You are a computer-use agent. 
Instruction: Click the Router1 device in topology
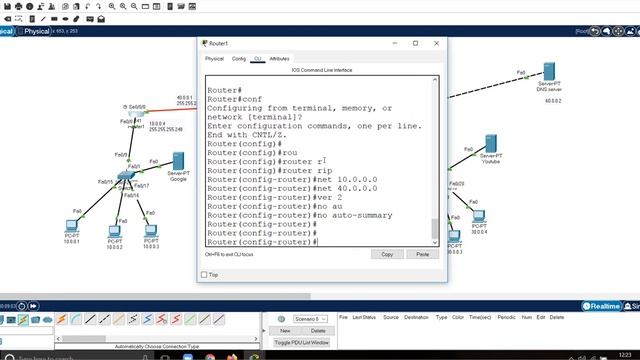(136, 114)
